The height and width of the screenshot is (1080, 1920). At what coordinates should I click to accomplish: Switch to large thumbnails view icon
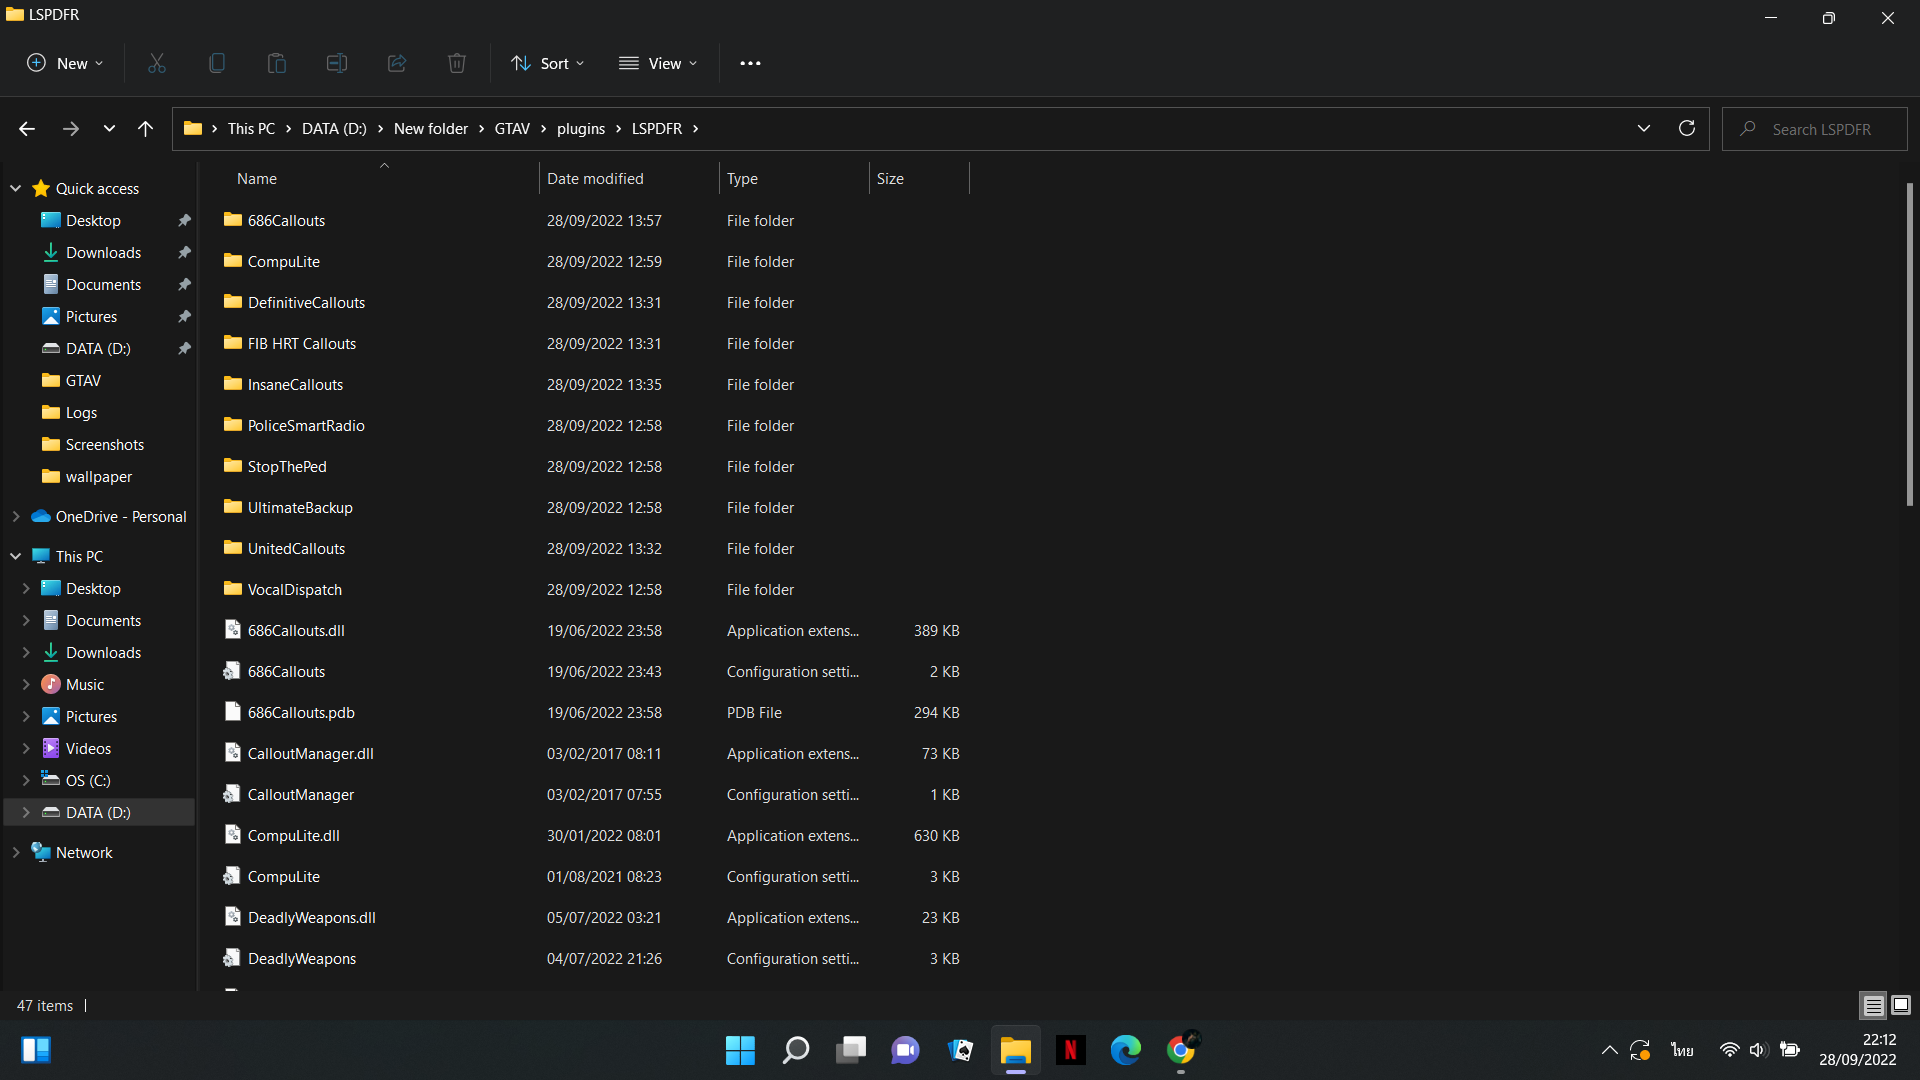1901,1005
